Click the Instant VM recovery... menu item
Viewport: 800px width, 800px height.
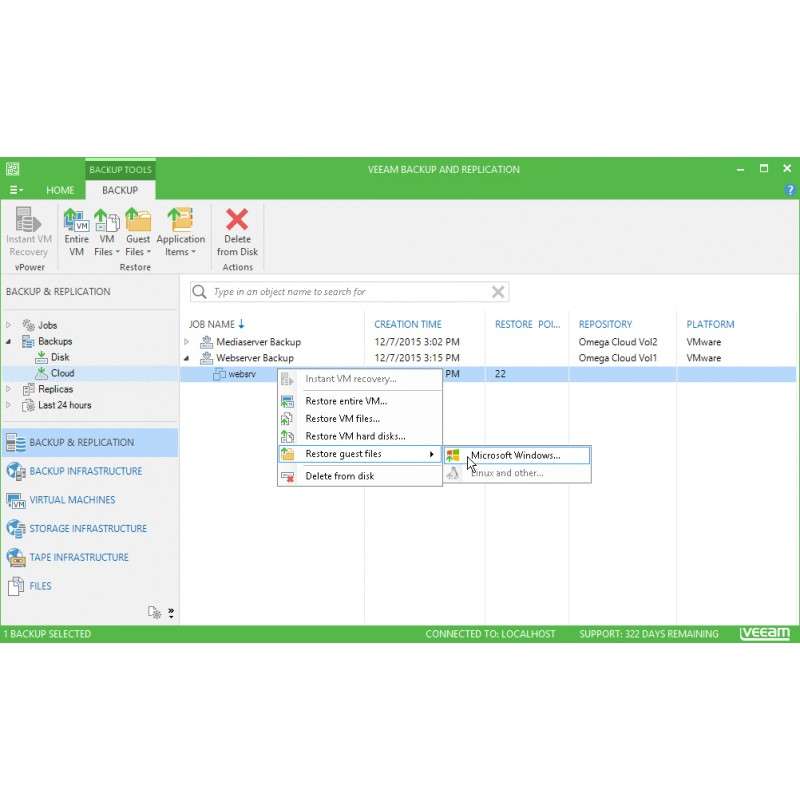tap(360, 379)
